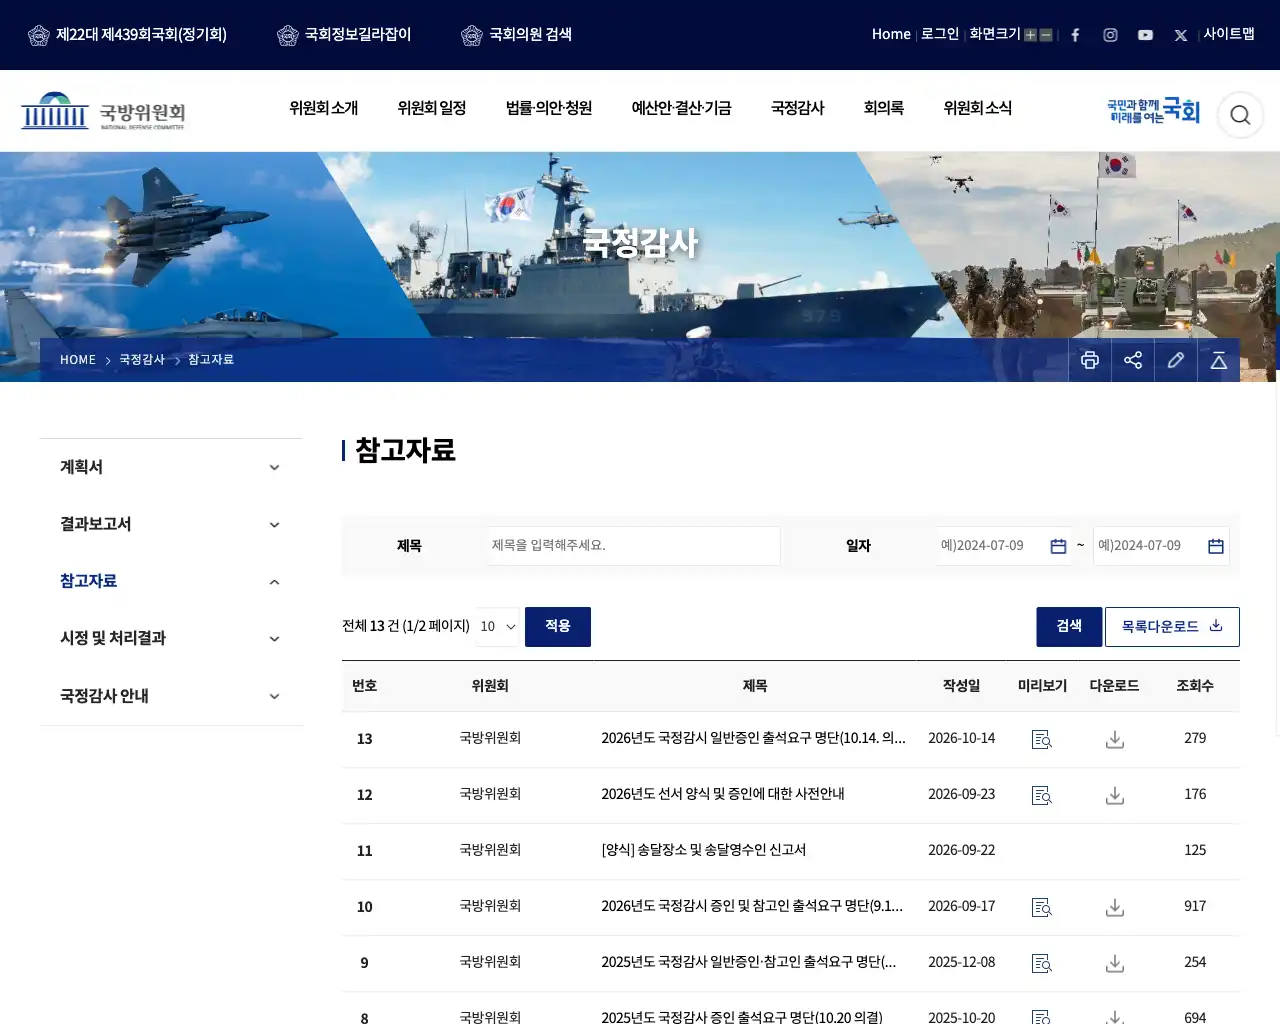This screenshot has height=1024, width=1280.
Task: Open the Facebook icon in top bar
Action: [x=1075, y=35]
